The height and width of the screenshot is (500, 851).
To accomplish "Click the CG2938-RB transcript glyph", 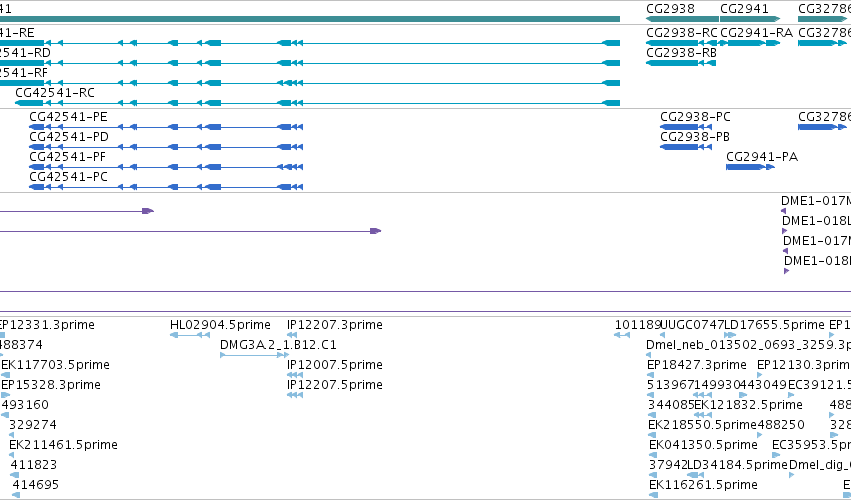I will click(681, 63).
